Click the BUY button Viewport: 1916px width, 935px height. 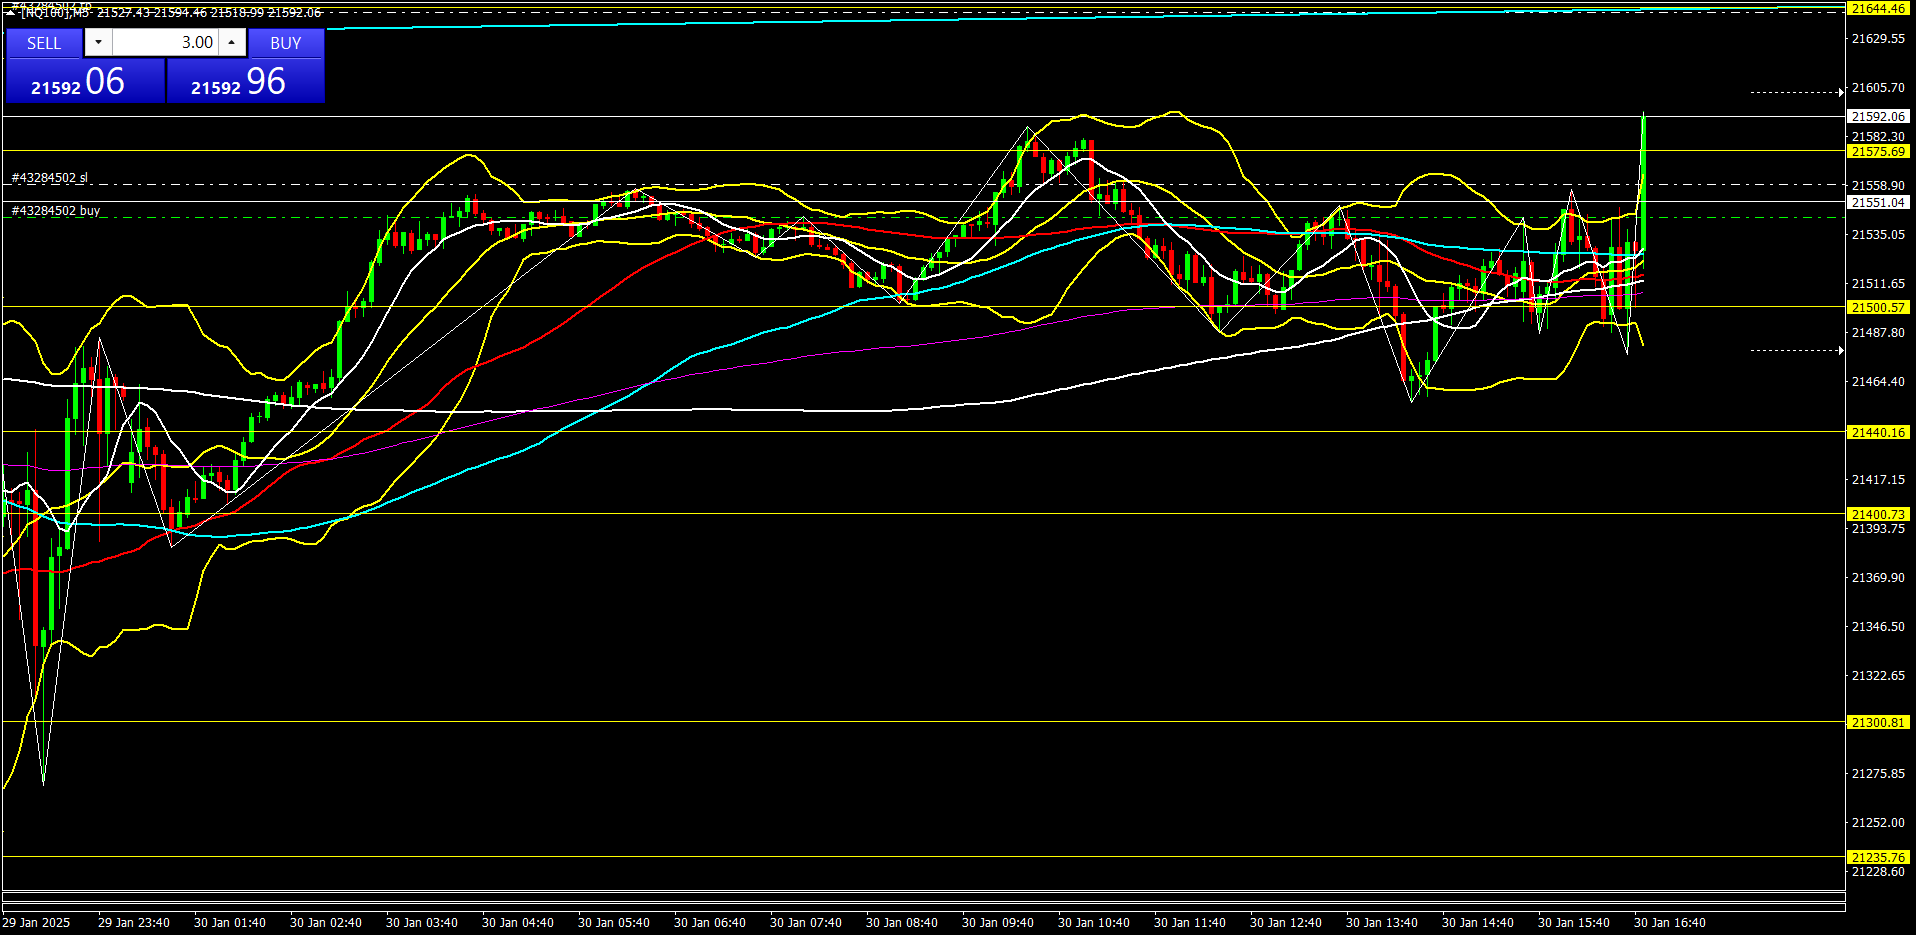[x=285, y=43]
